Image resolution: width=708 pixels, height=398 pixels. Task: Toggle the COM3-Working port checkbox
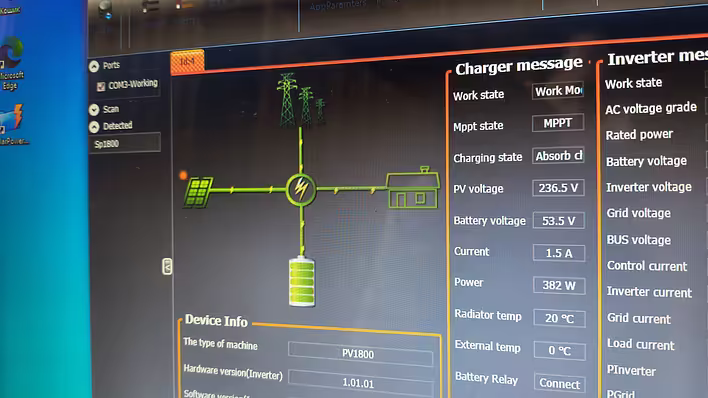coord(101,86)
